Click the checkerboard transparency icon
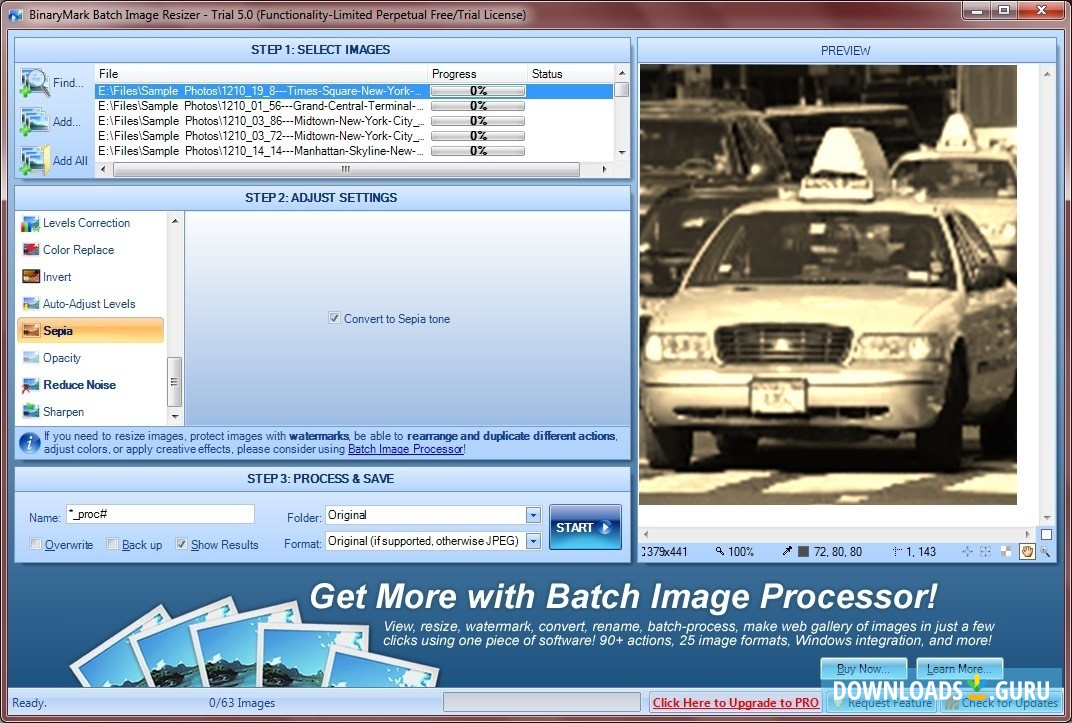This screenshot has width=1072, height=723. (1006, 551)
